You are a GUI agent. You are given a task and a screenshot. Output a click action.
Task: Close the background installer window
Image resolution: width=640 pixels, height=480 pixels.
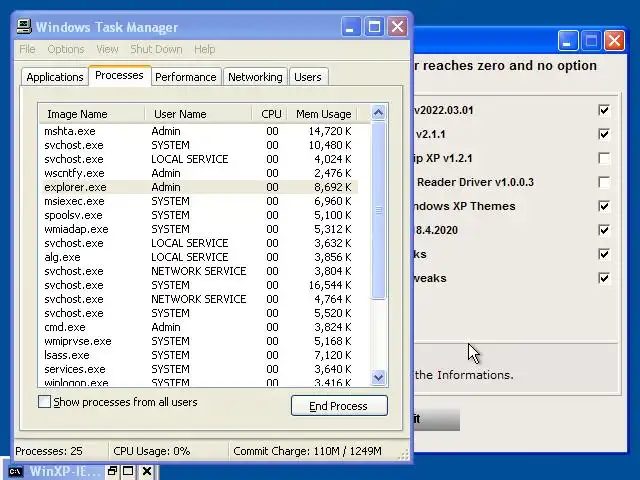pyautogui.click(x=614, y=40)
